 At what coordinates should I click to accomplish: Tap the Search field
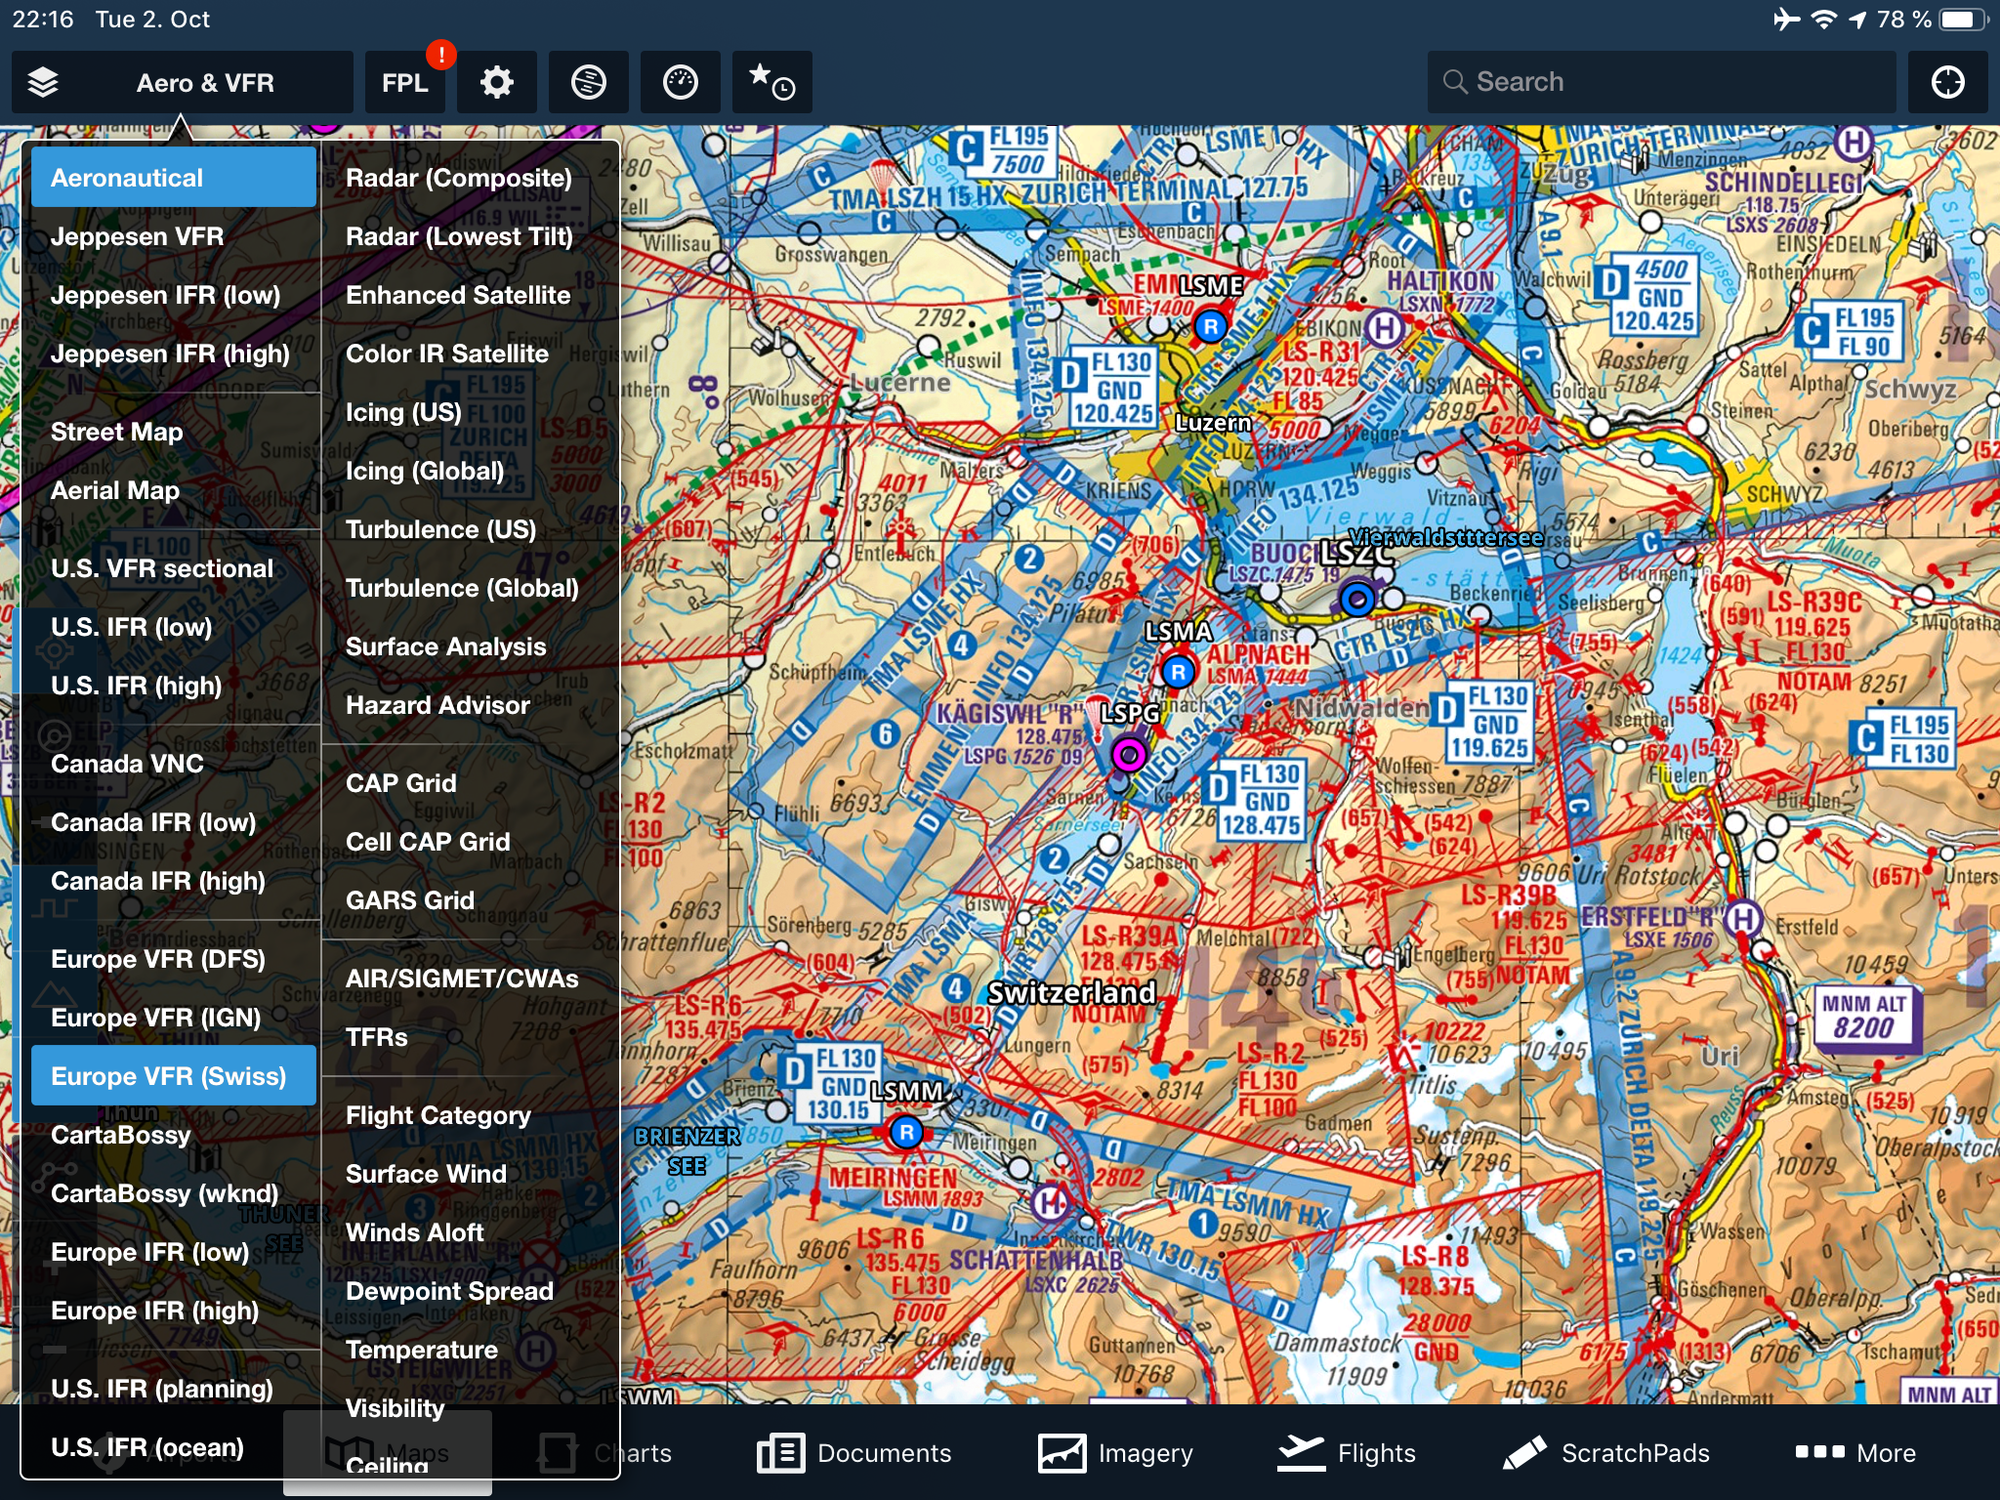point(1660,82)
